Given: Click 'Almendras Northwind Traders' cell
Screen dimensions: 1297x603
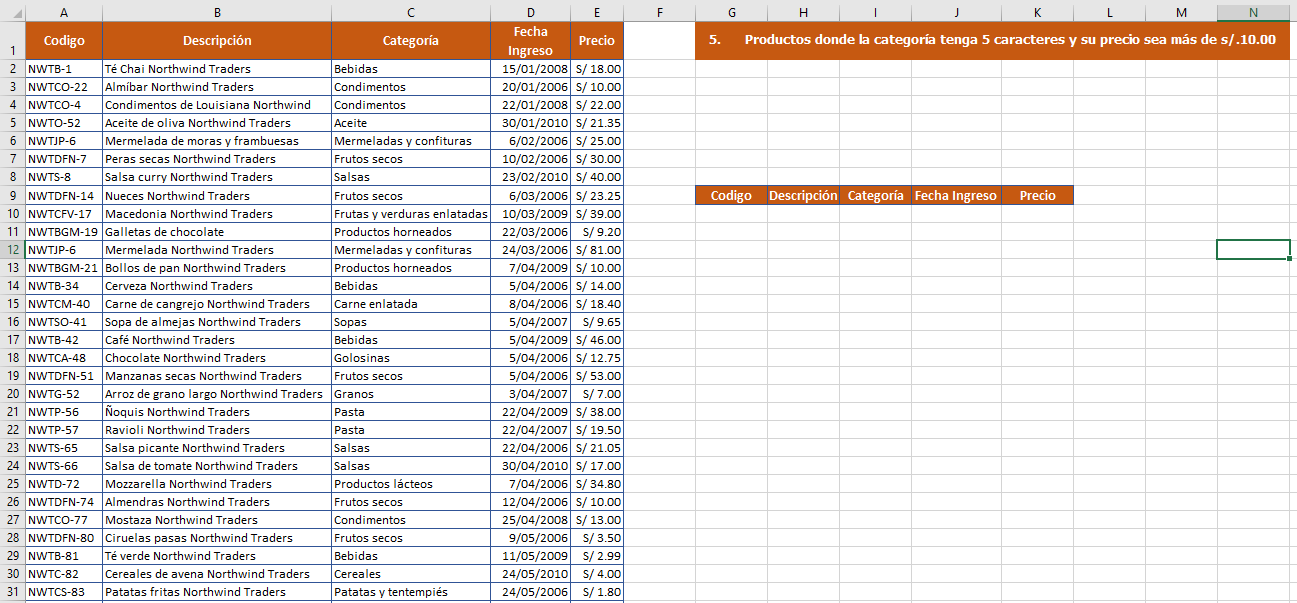Looking at the screenshot, I should pos(217,502).
